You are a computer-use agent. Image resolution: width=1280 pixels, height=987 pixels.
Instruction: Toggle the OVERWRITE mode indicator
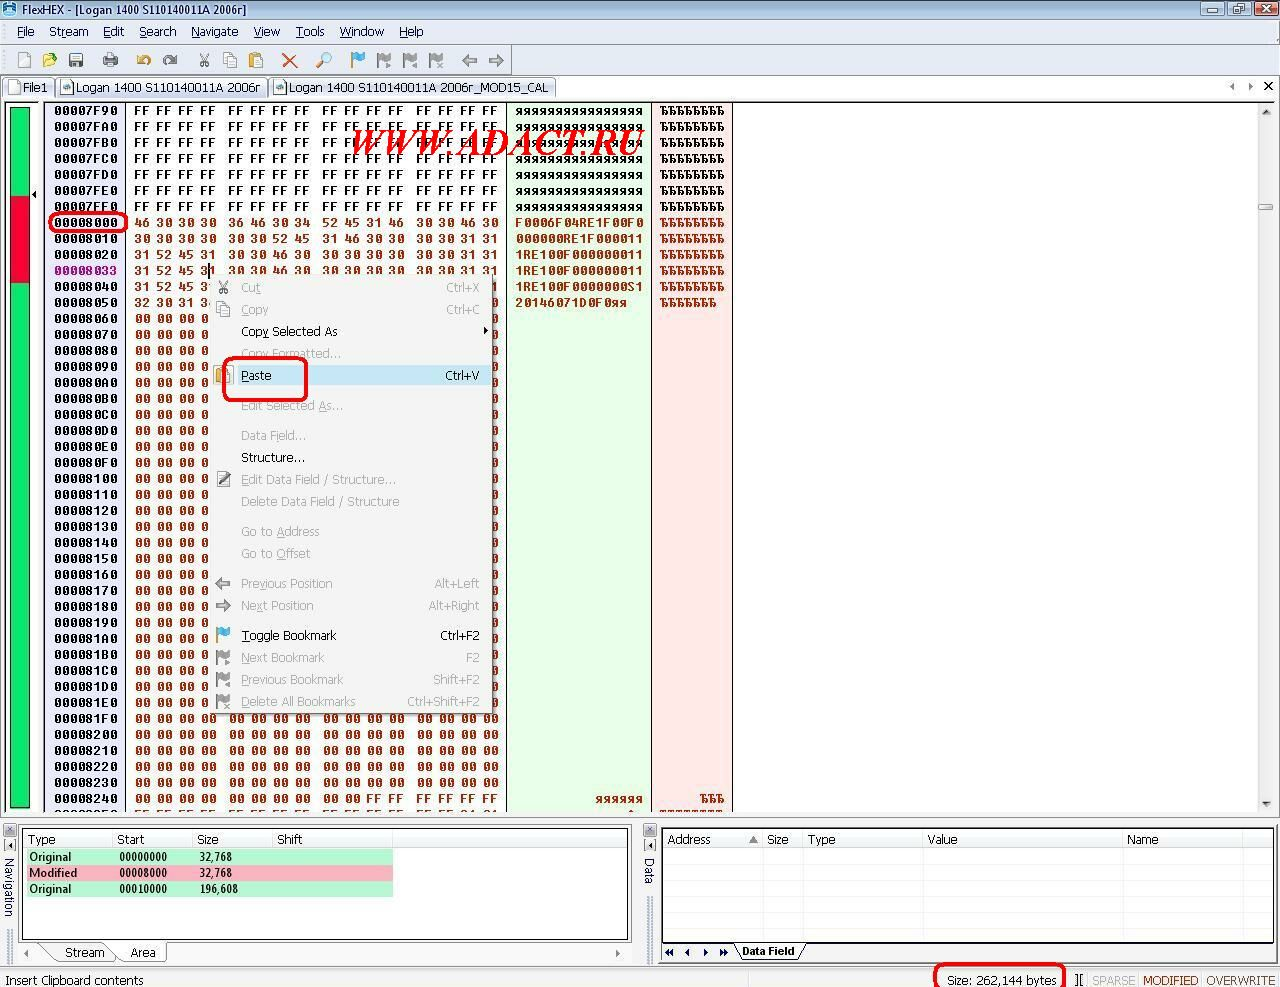(1240, 980)
